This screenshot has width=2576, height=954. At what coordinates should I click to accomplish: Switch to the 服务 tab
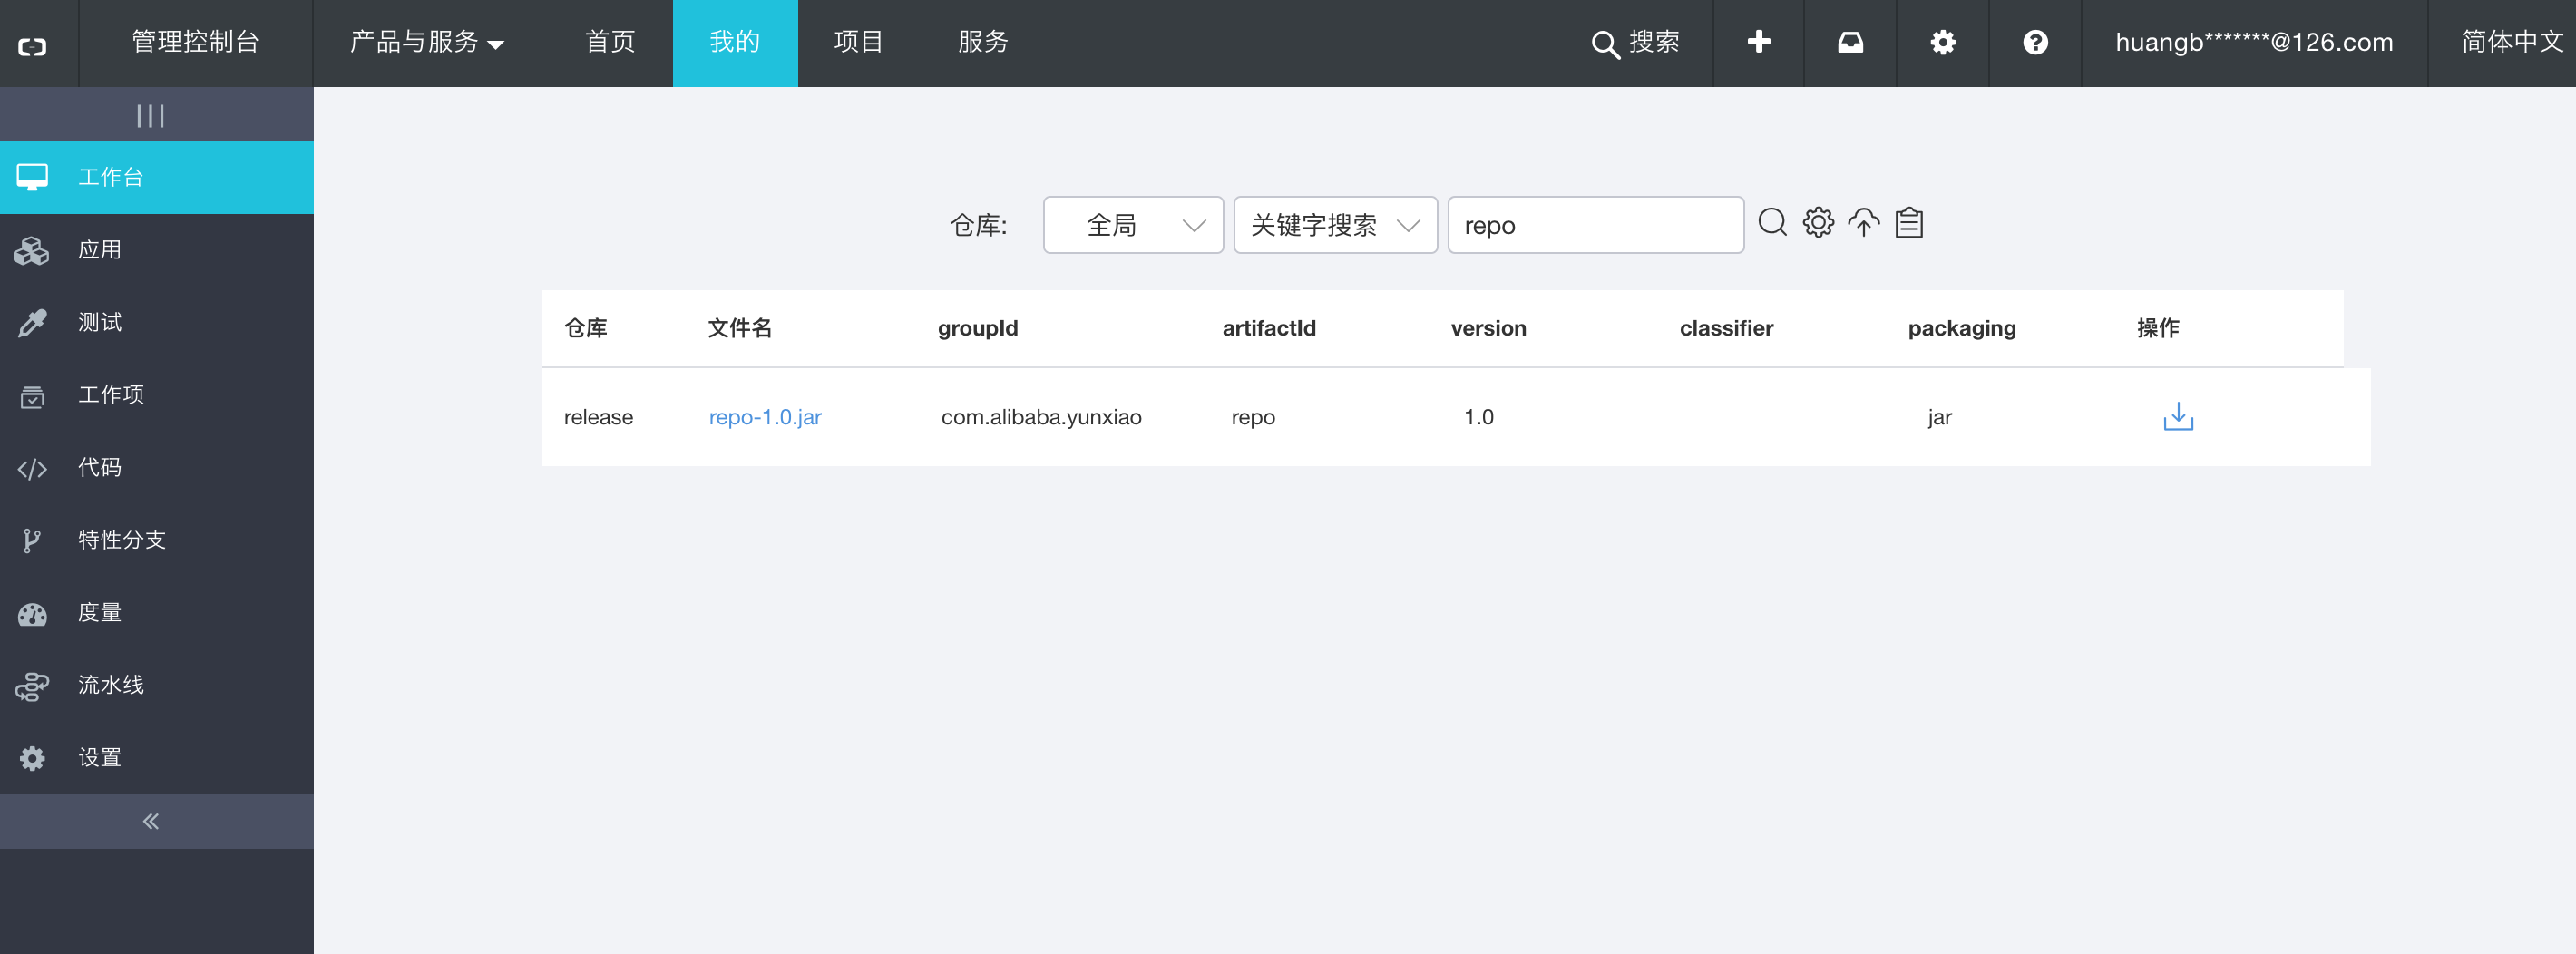click(984, 42)
